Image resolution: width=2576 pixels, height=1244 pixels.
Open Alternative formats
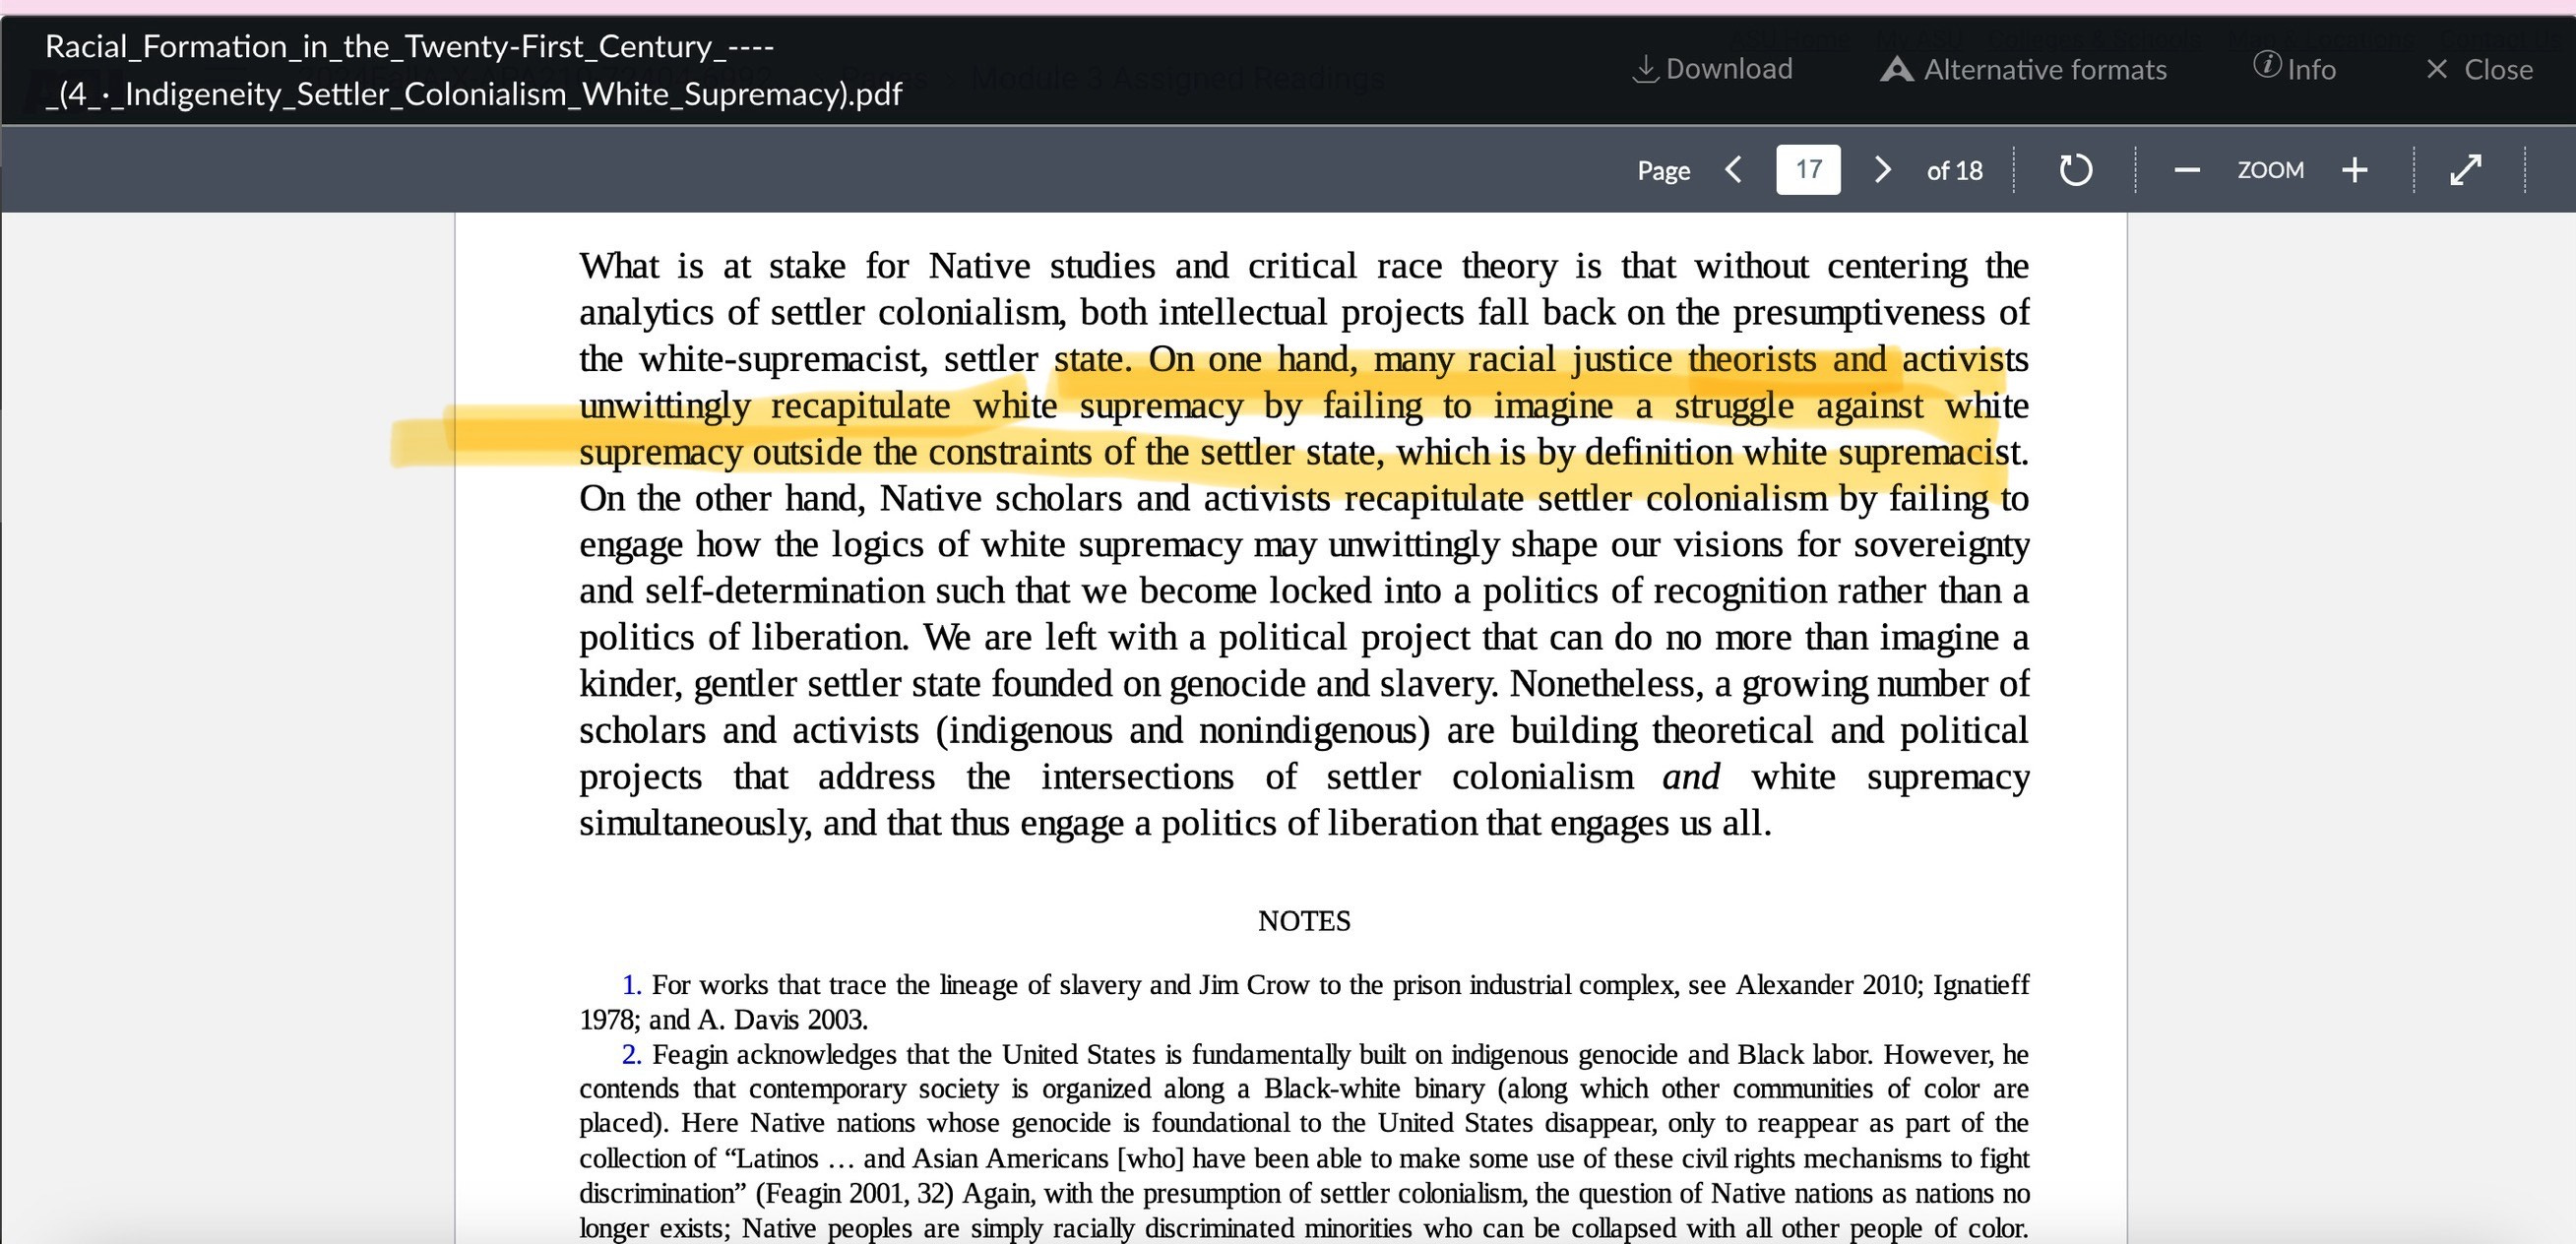point(2023,69)
